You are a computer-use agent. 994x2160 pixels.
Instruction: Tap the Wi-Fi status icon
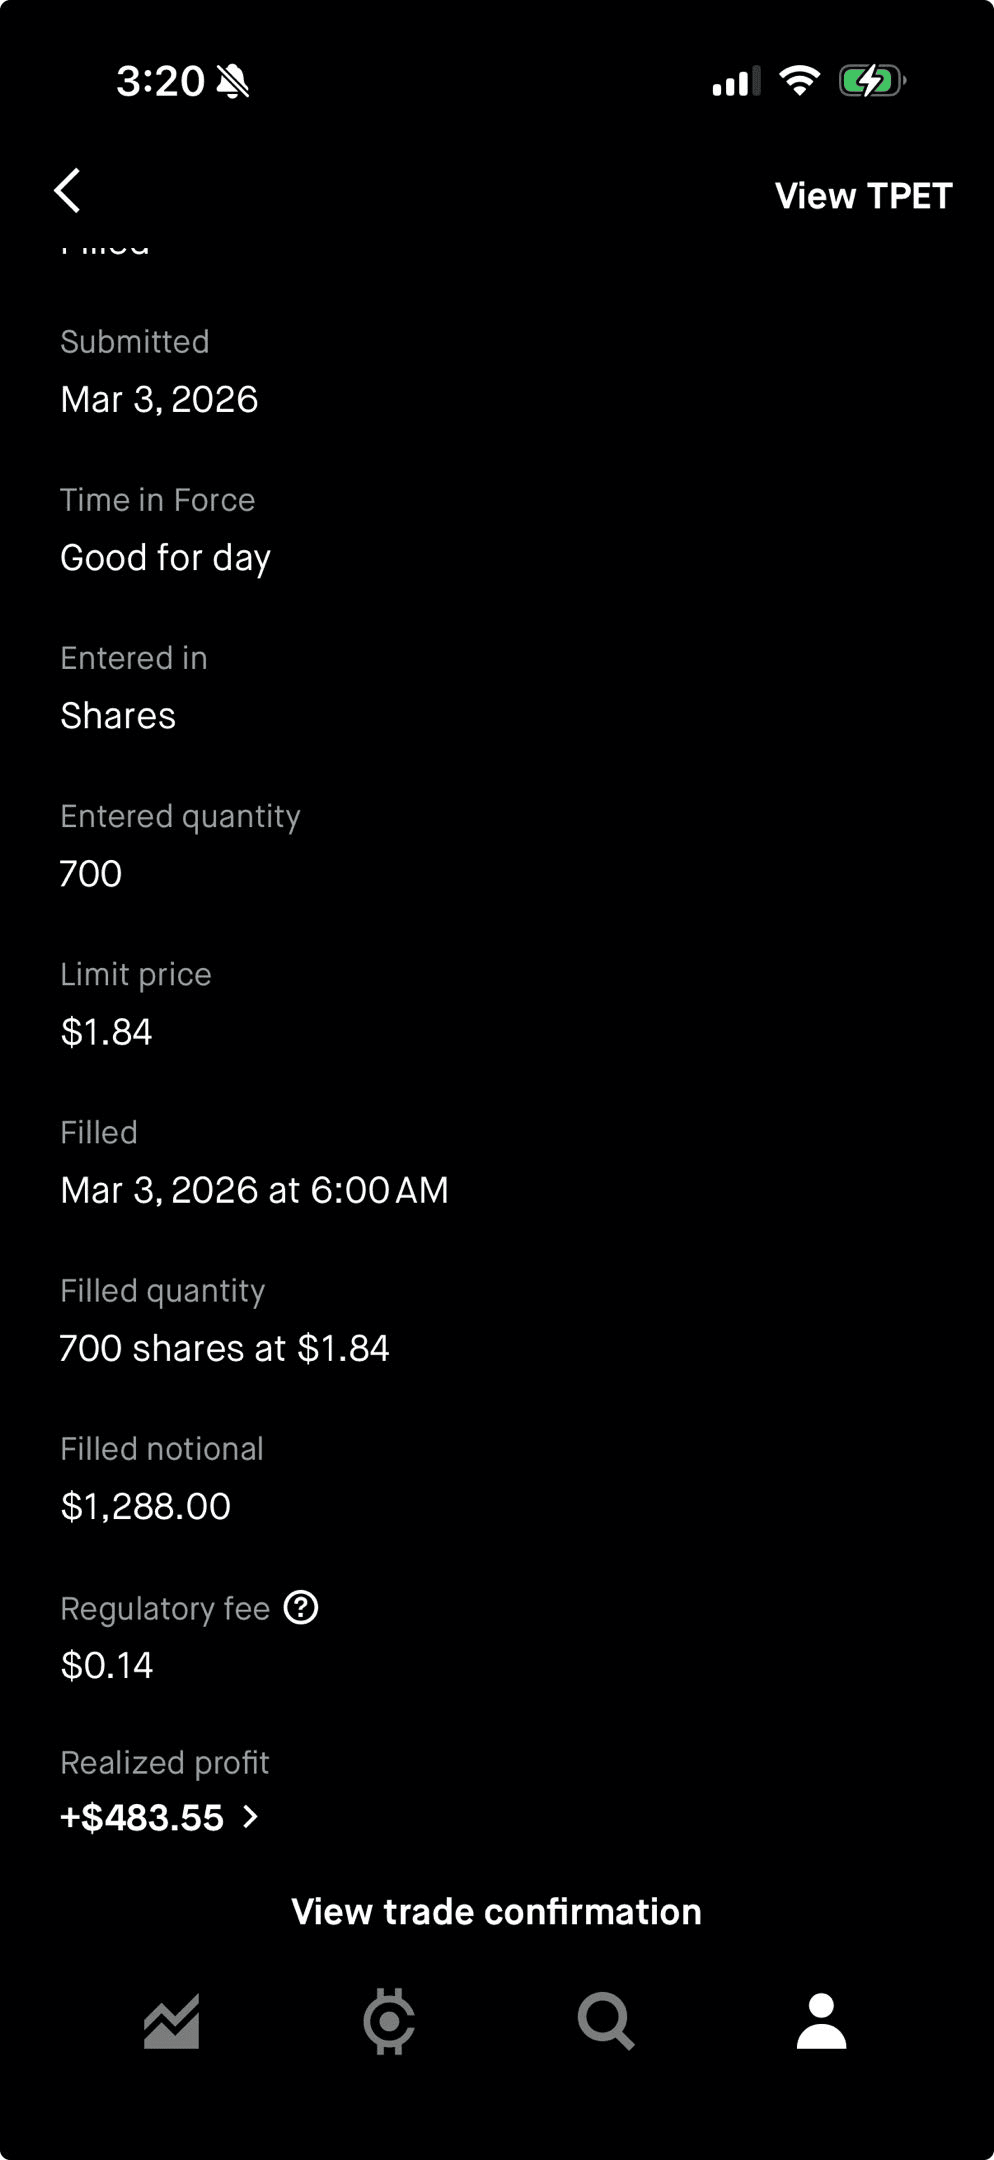(799, 80)
